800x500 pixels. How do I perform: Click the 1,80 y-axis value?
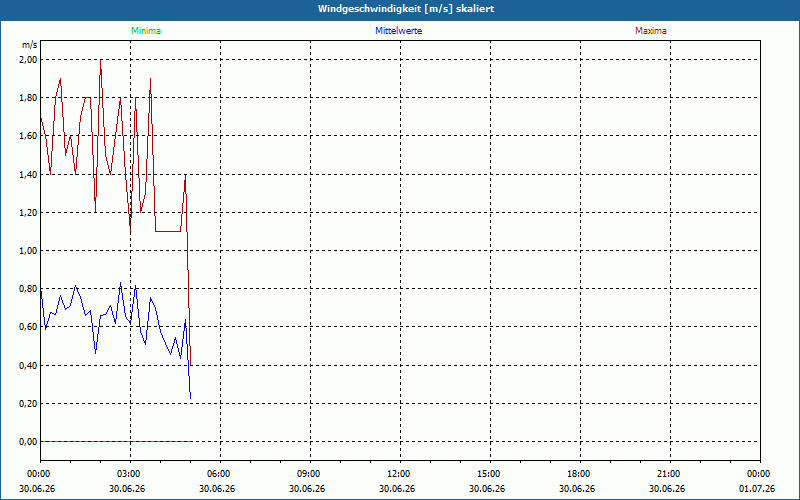tap(28, 98)
